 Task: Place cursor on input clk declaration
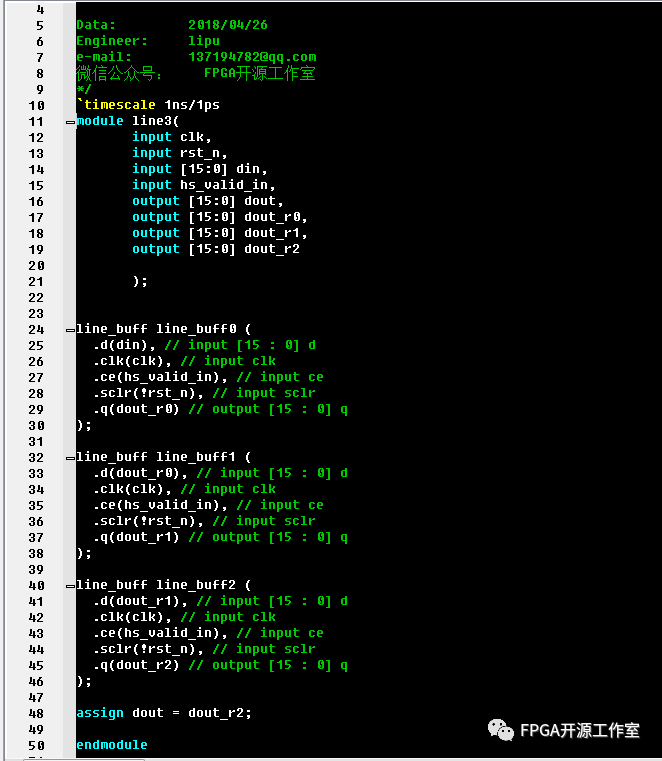pos(172,137)
